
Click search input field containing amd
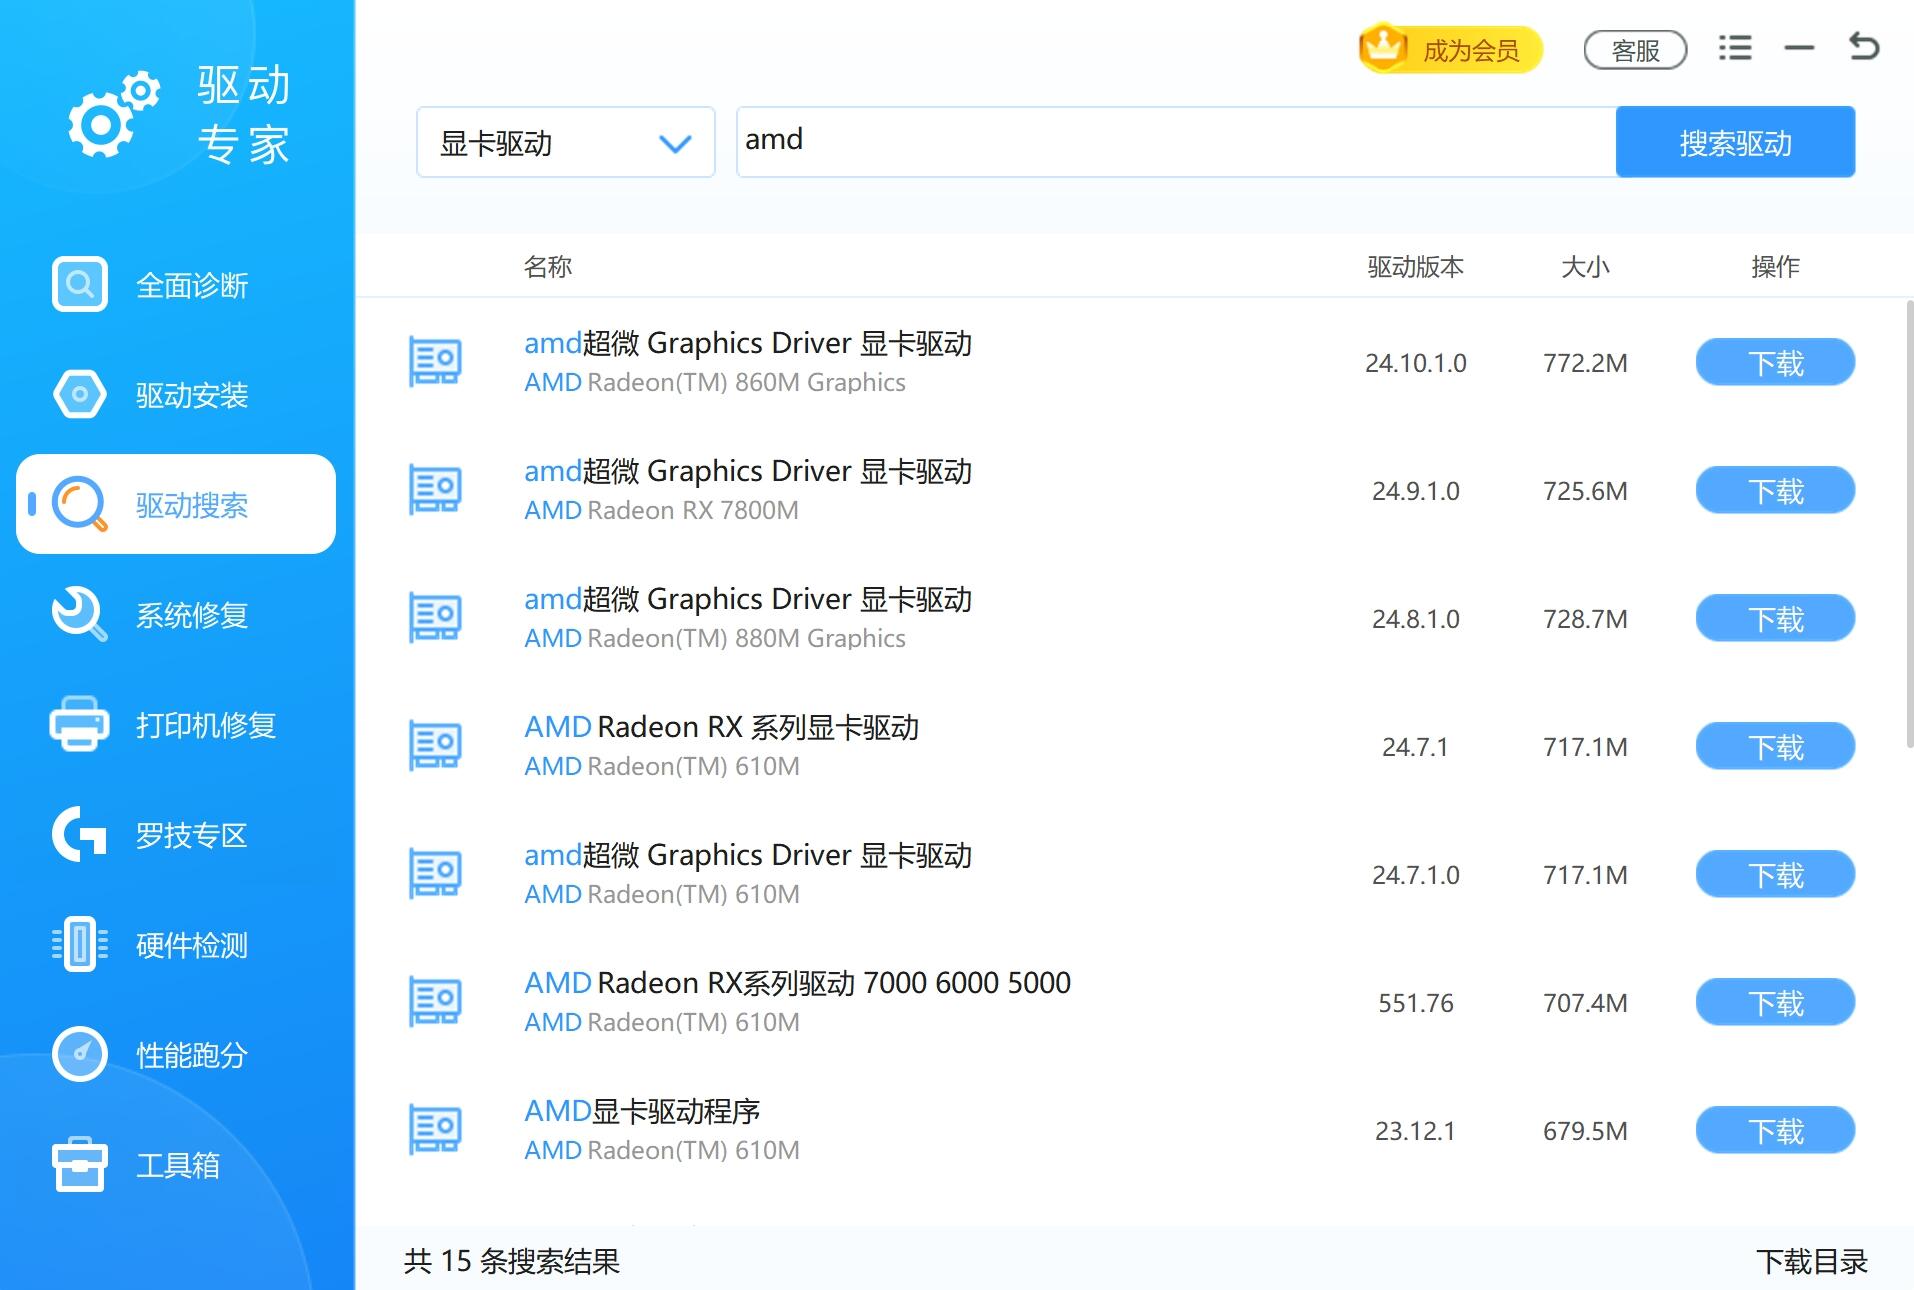(1176, 142)
